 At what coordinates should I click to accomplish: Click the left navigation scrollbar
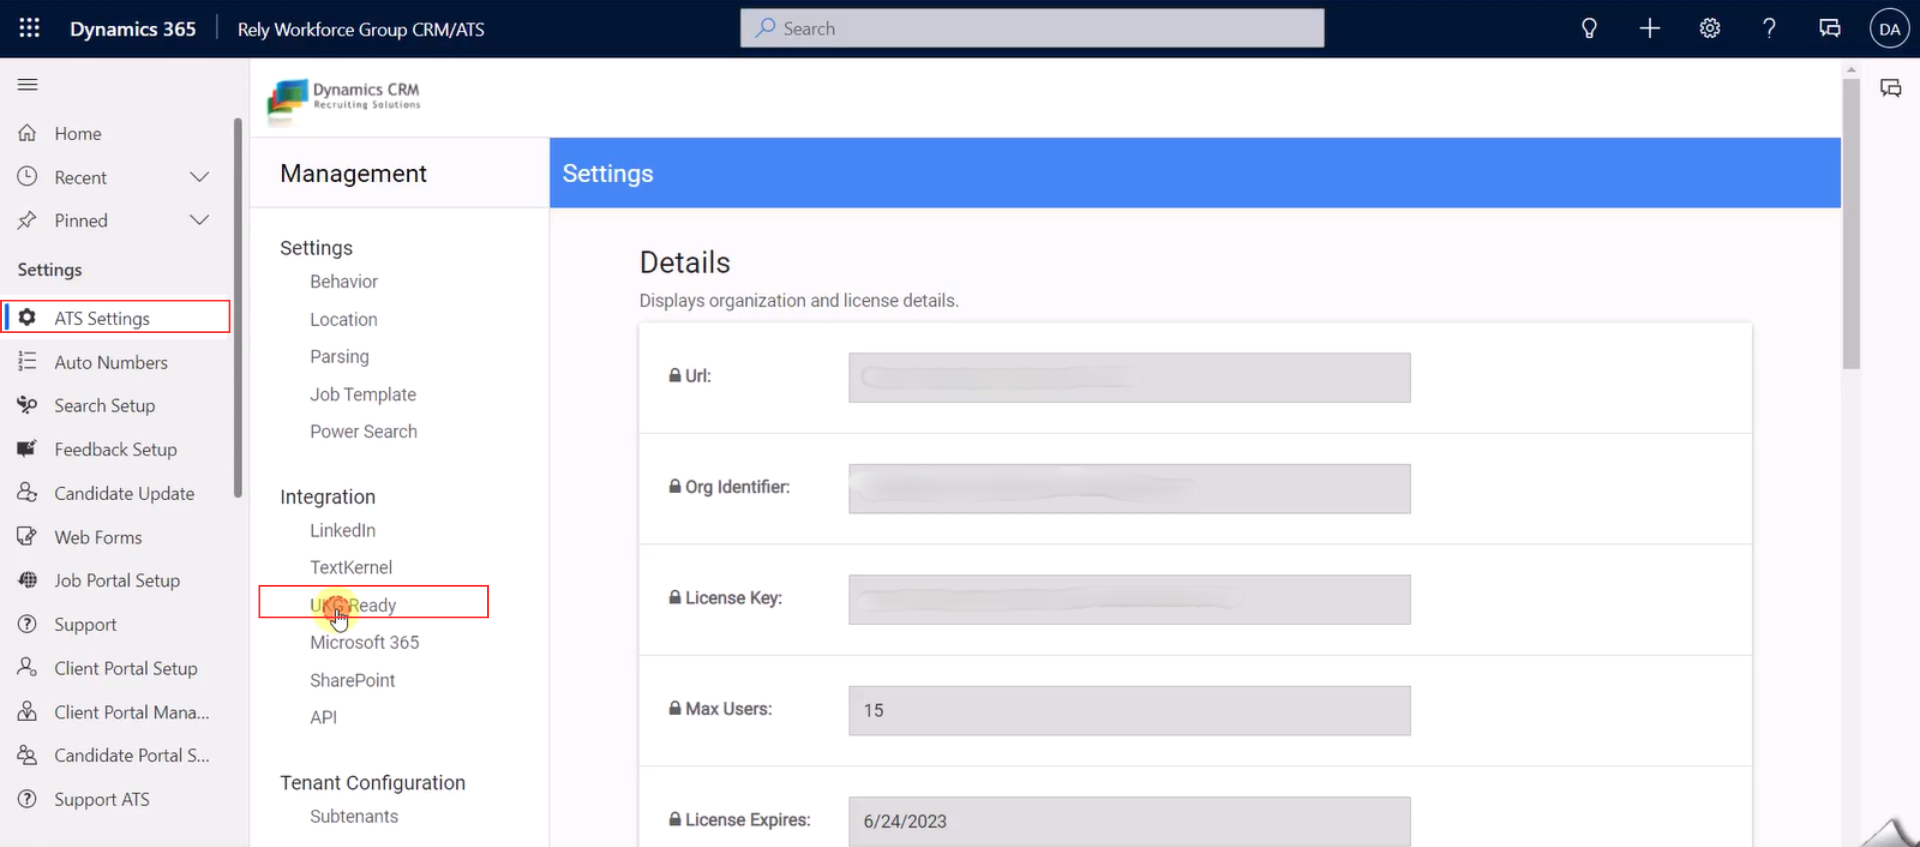(x=238, y=308)
